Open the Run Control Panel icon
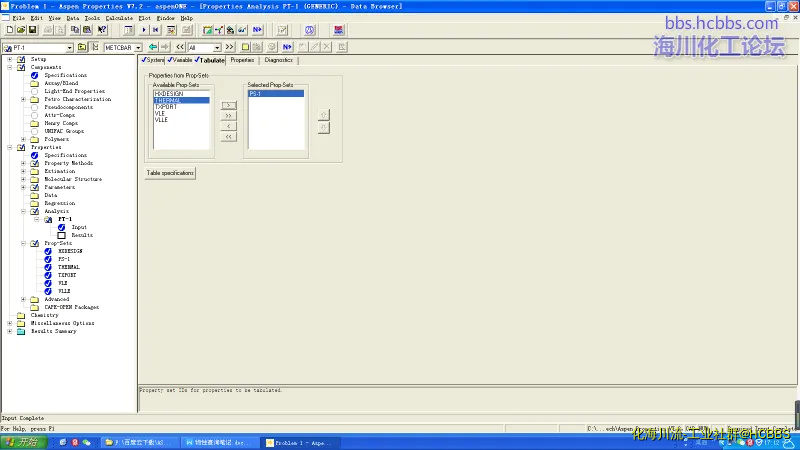The image size is (800, 450). coord(171,30)
